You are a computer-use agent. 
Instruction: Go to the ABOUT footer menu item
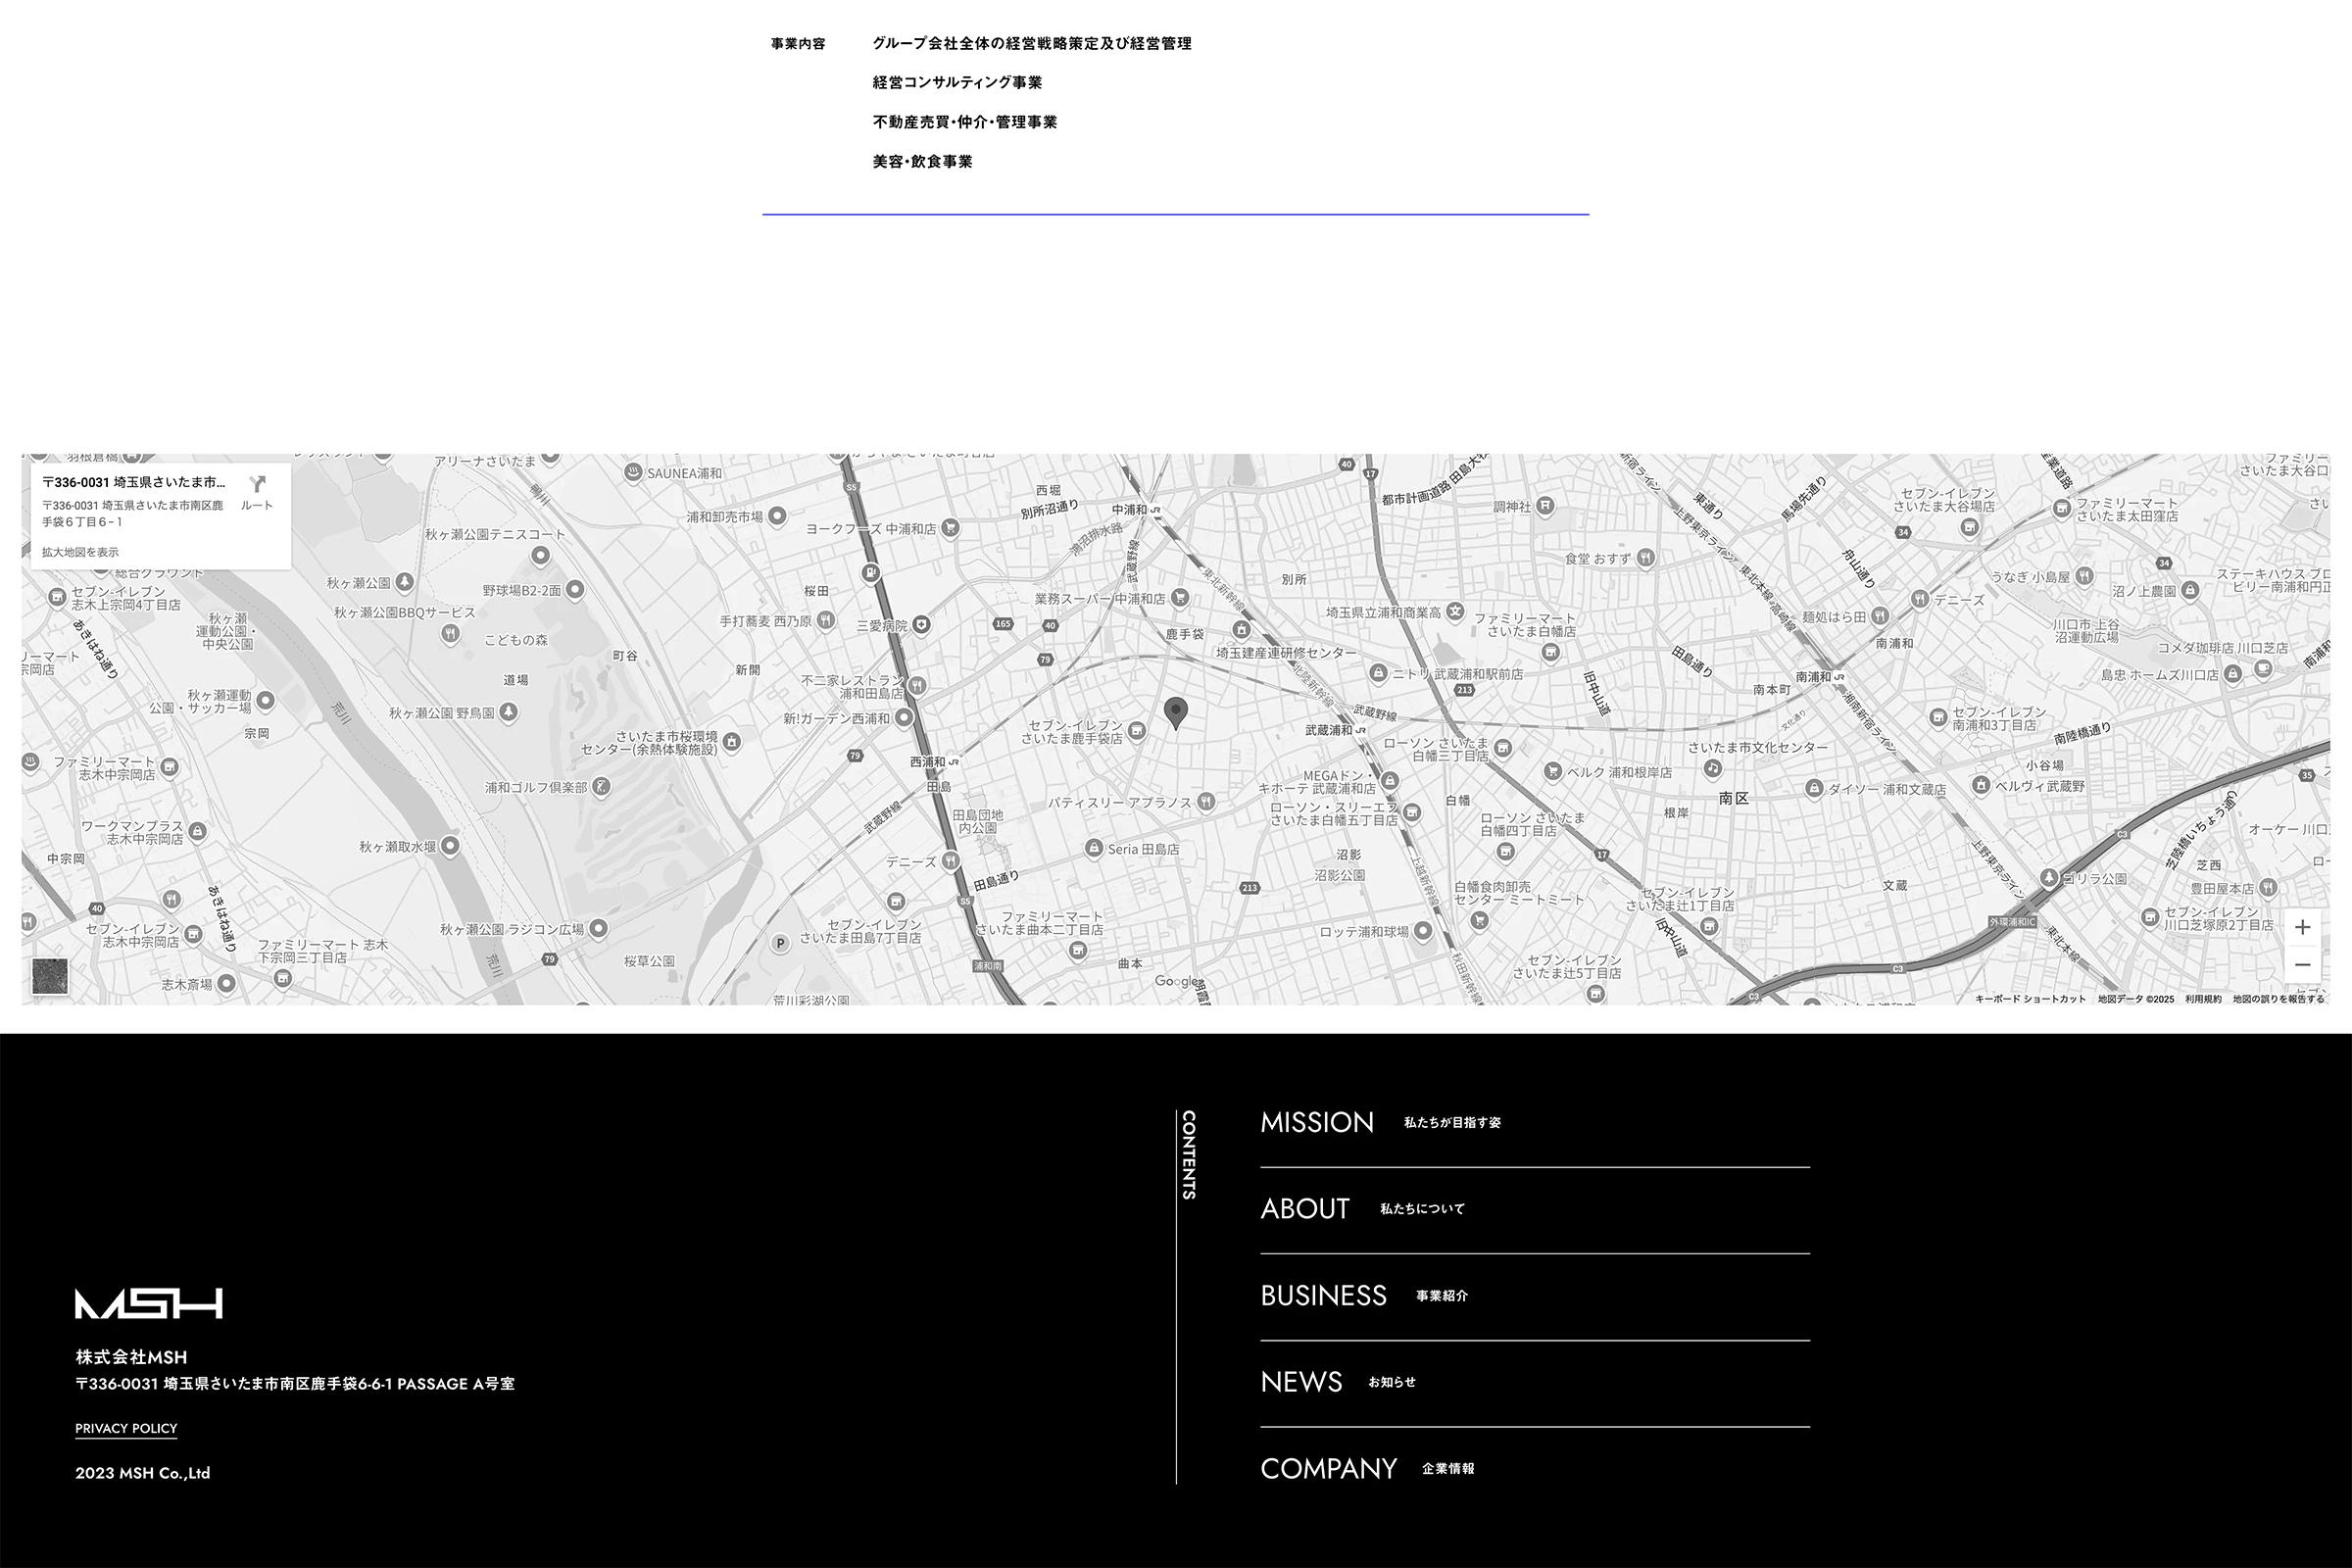point(1305,1208)
